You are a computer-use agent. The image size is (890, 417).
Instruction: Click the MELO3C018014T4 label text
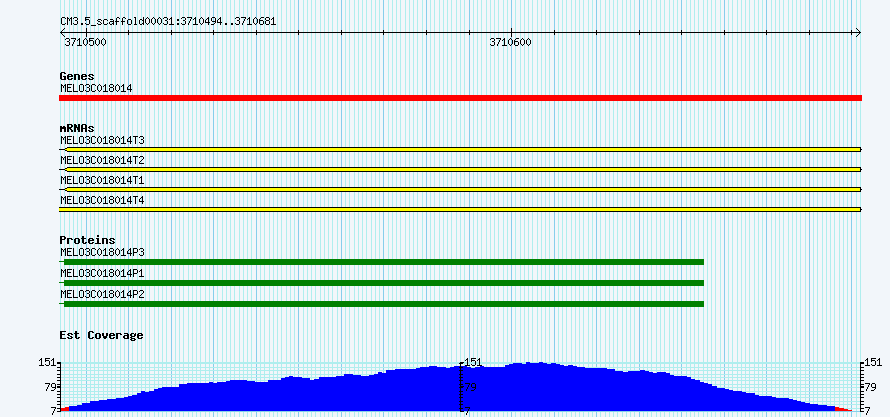[x=102, y=200]
